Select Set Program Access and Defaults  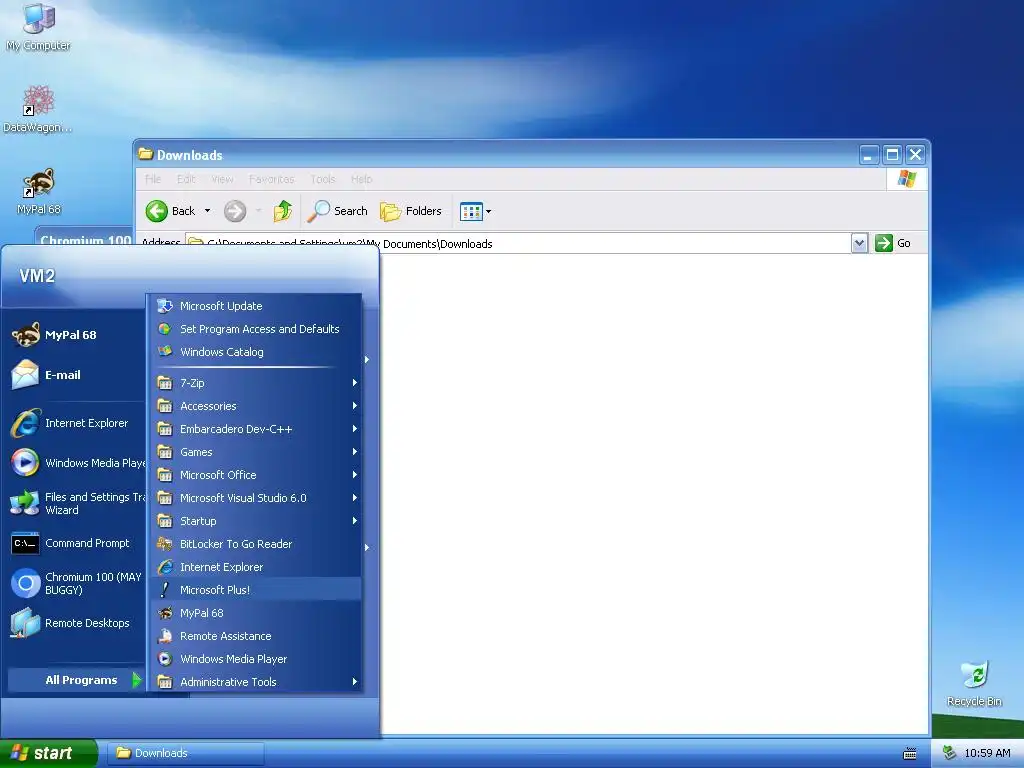pyautogui.click(x=256, y=328)
